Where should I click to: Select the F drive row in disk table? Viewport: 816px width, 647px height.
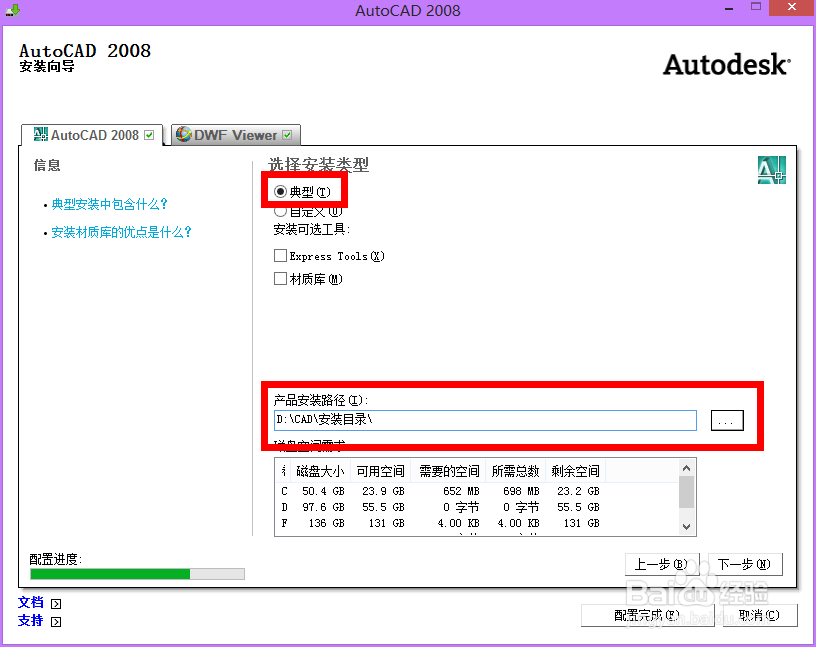pos(440,523)
